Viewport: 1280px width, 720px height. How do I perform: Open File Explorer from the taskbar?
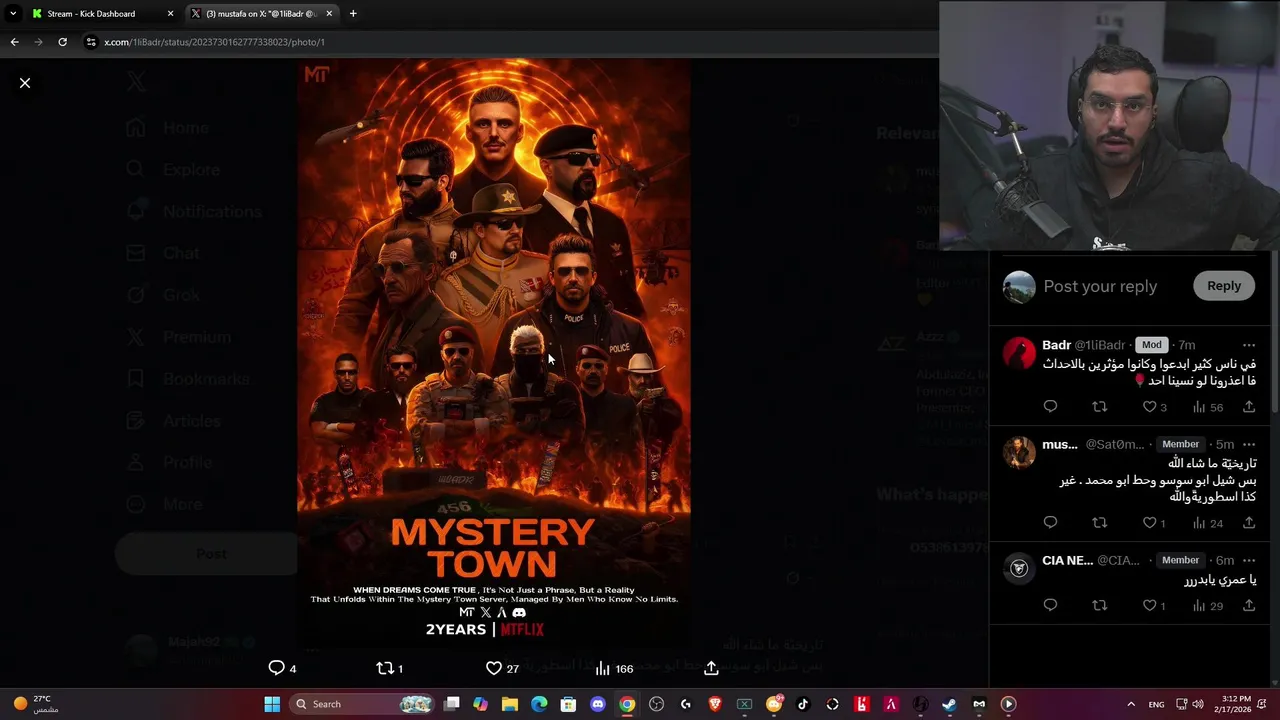click(x=510, y=704)
